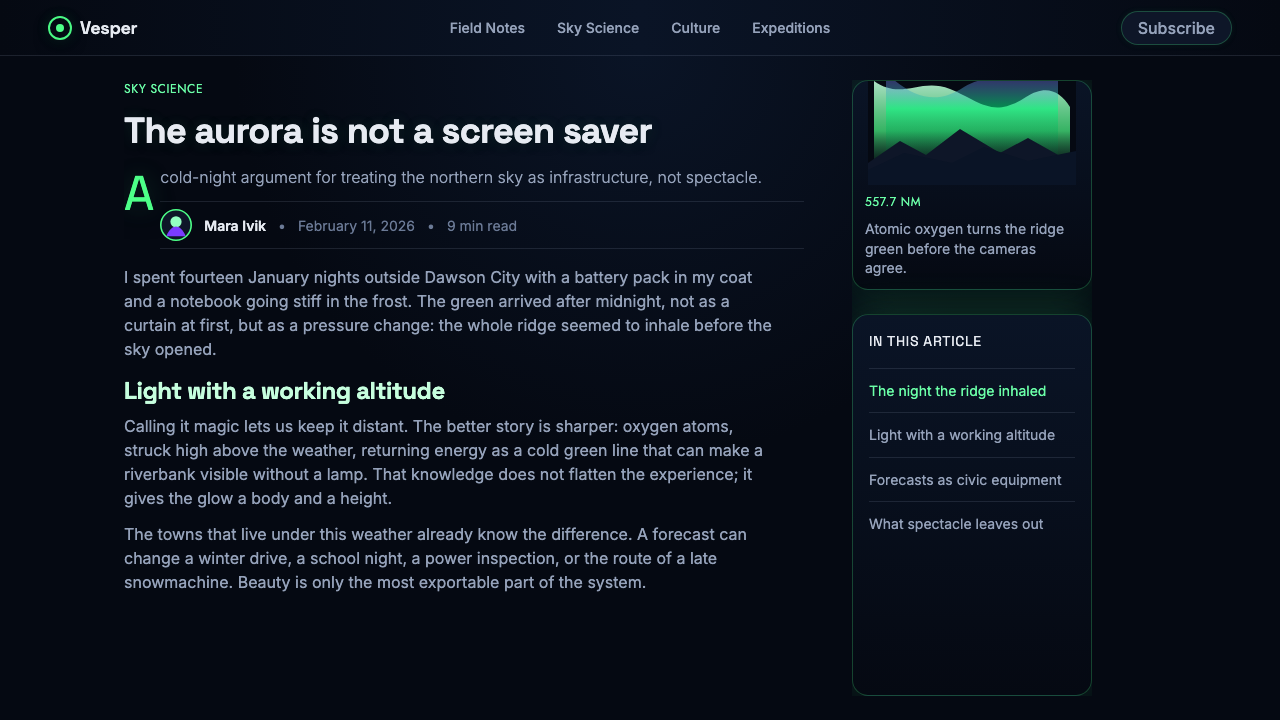Open the Field Notes menu item

487,28
